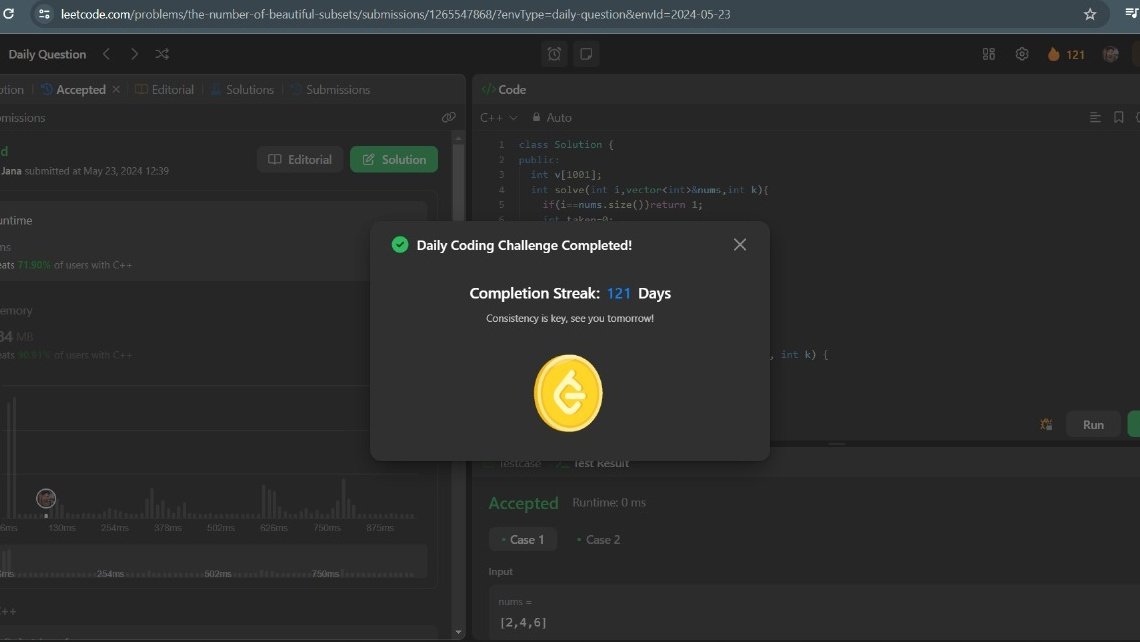Navigate to the next question using the right arrow
The height and width of the screenshot is (642, 1140).
(x=134, y=54)
